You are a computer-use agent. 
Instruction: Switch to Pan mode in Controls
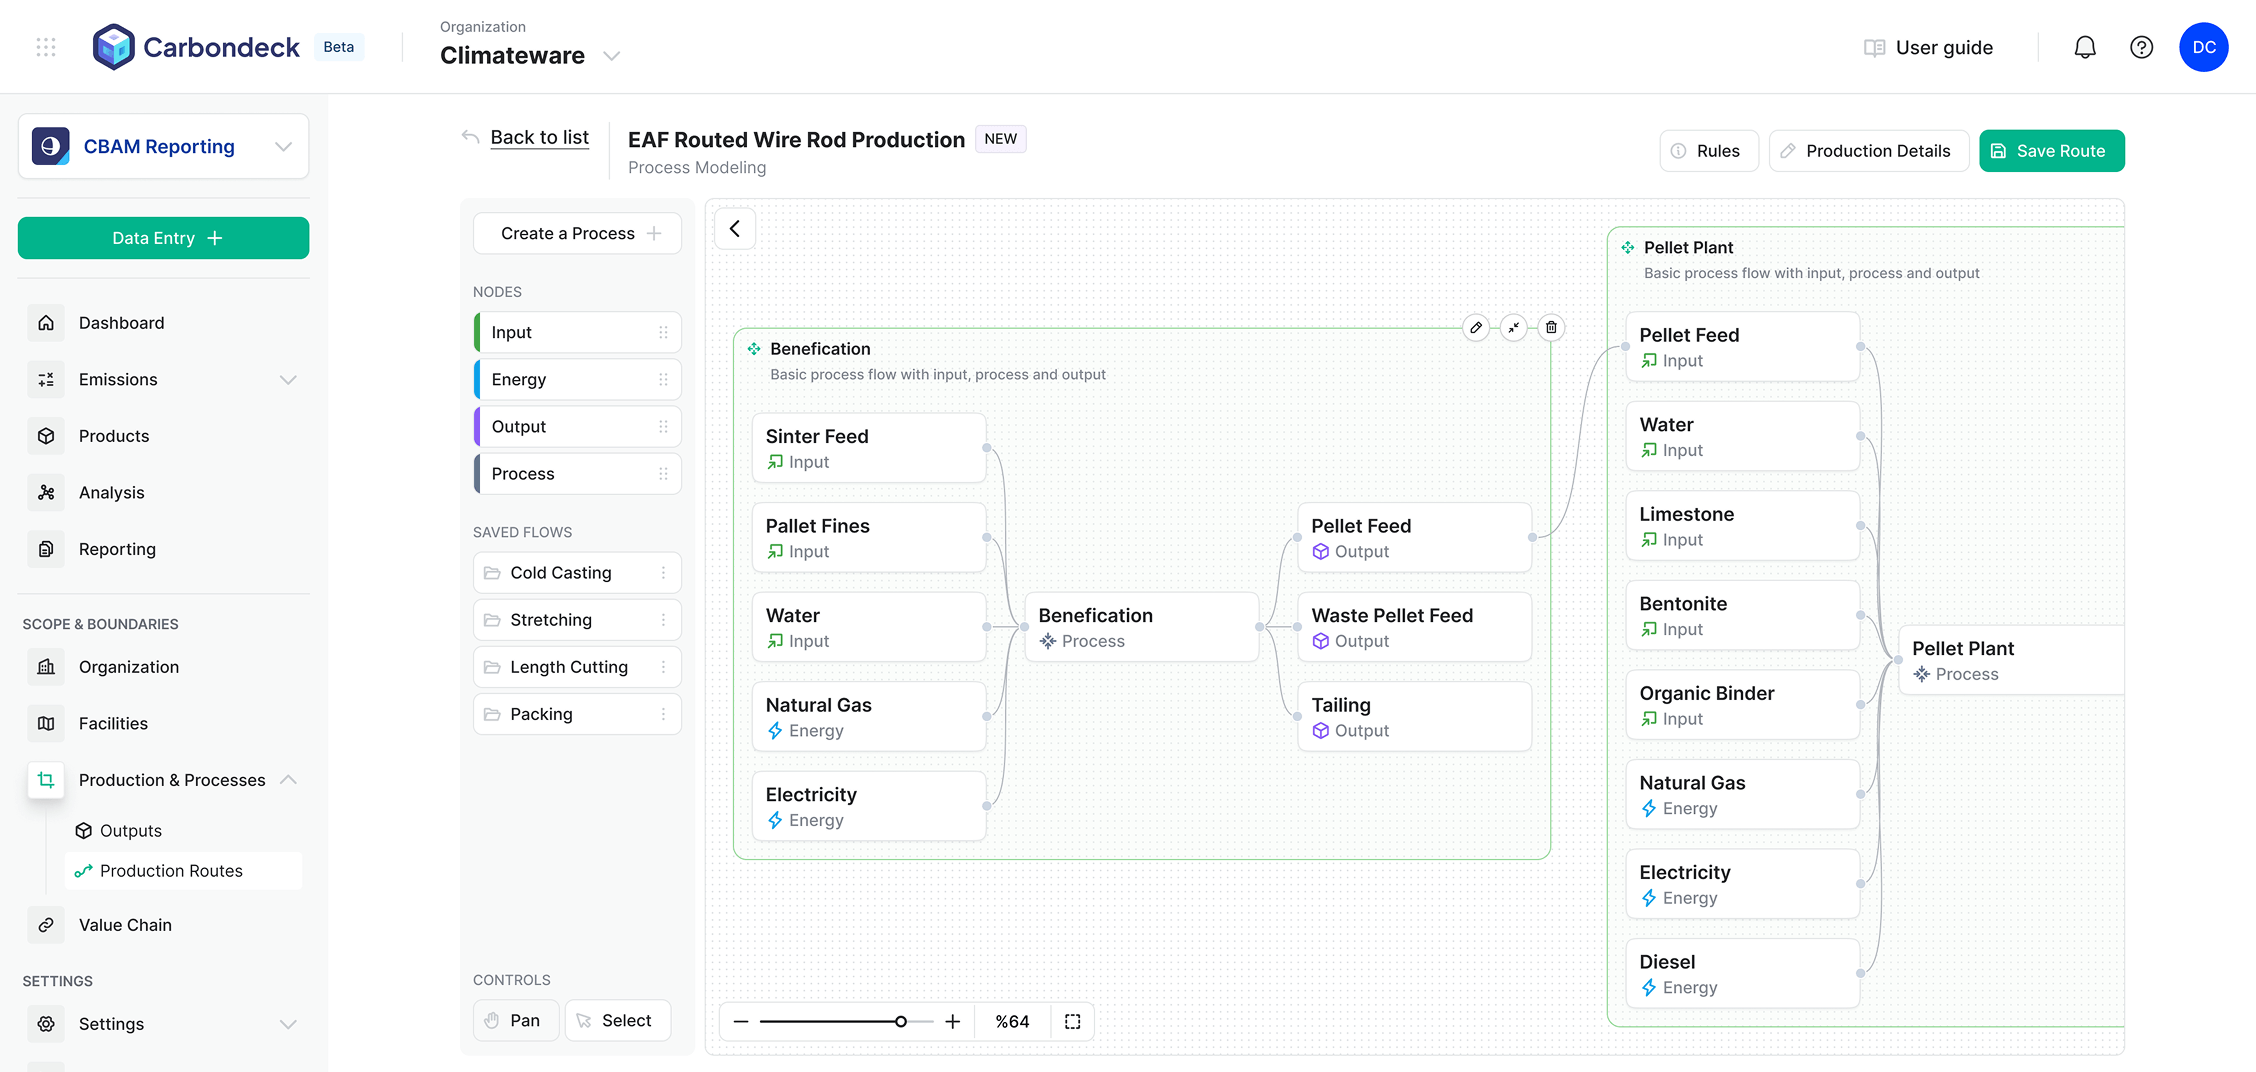[x=515, y=1020]
